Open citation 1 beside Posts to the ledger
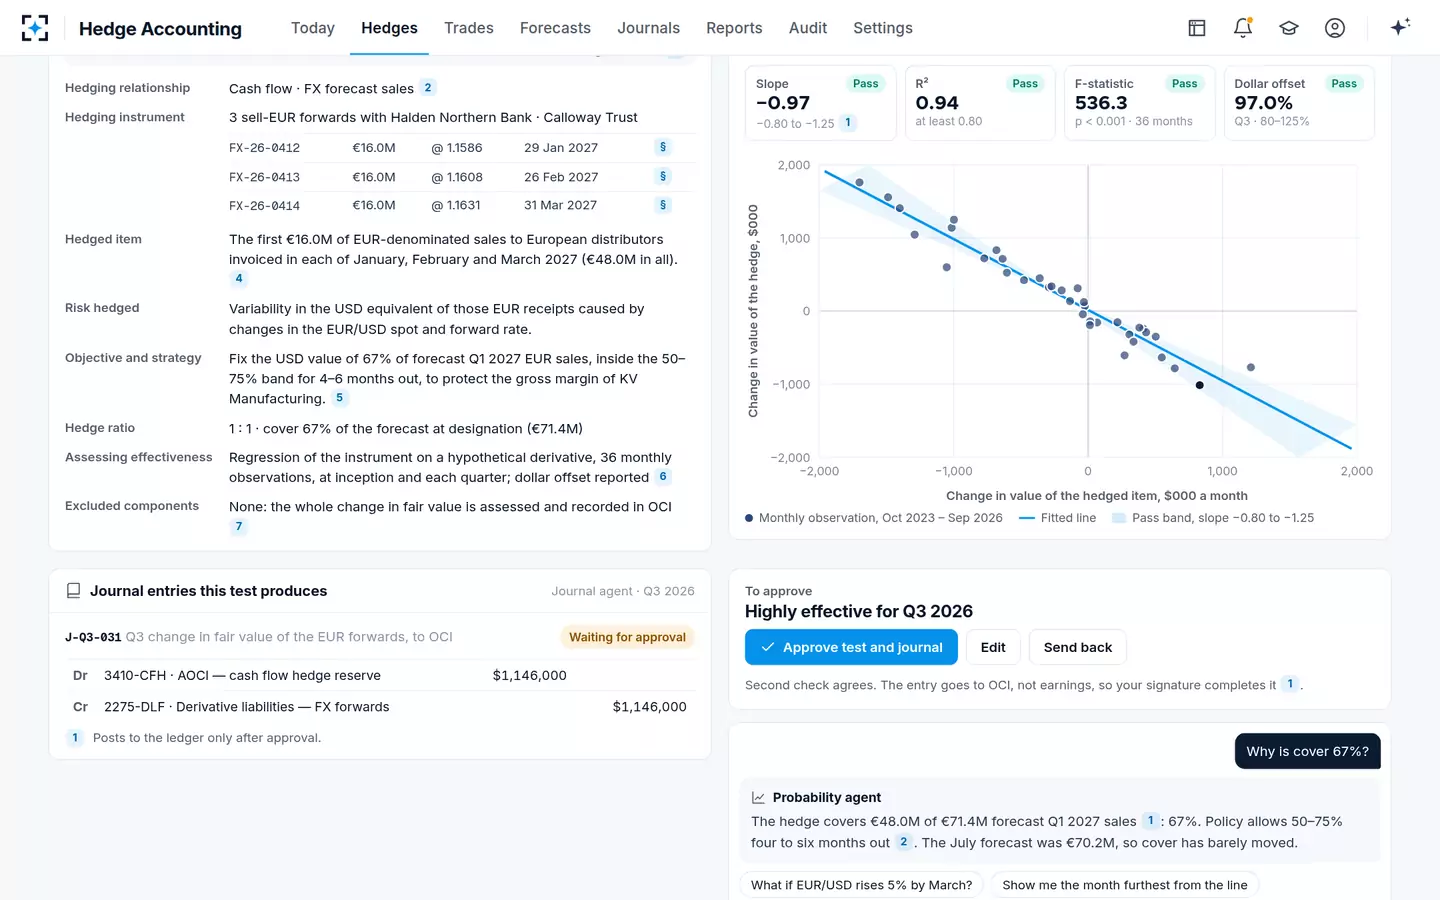This screenshot has height=900, width=1440. tap(75, 738)
